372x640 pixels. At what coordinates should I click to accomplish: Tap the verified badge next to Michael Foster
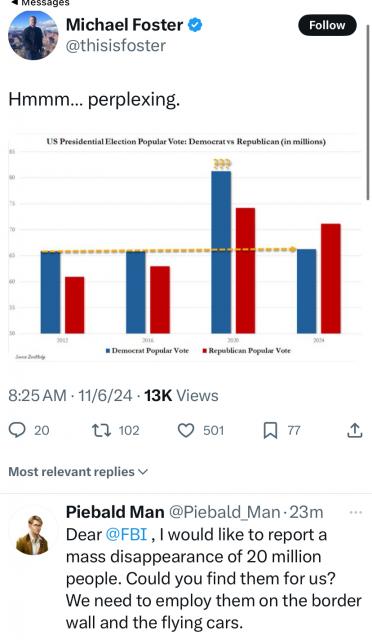[x=195, y=25]
